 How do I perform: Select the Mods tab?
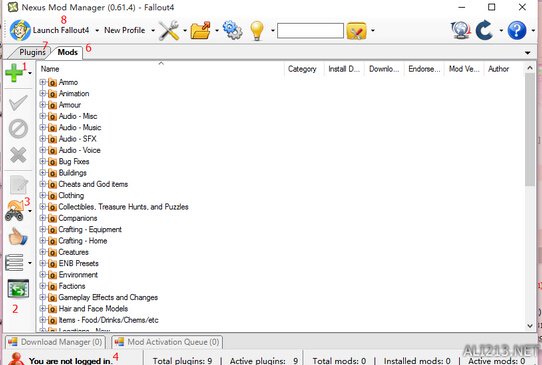[x=67, y=52]
